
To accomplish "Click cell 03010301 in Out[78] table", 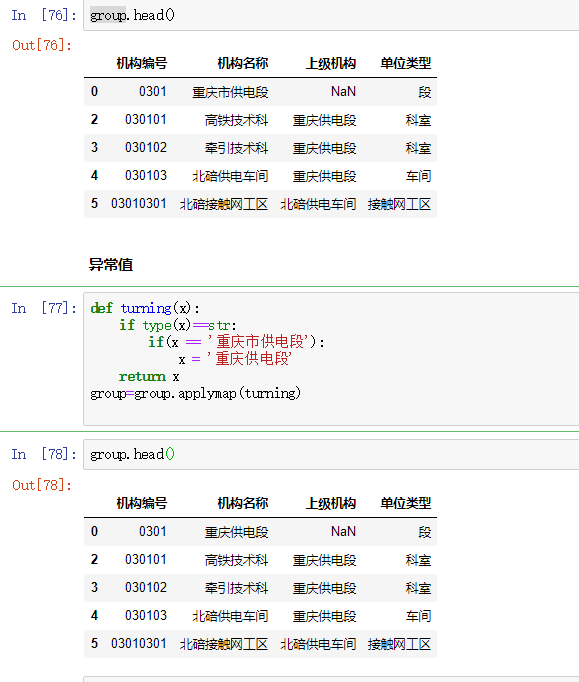I will [x=139, y=643].
